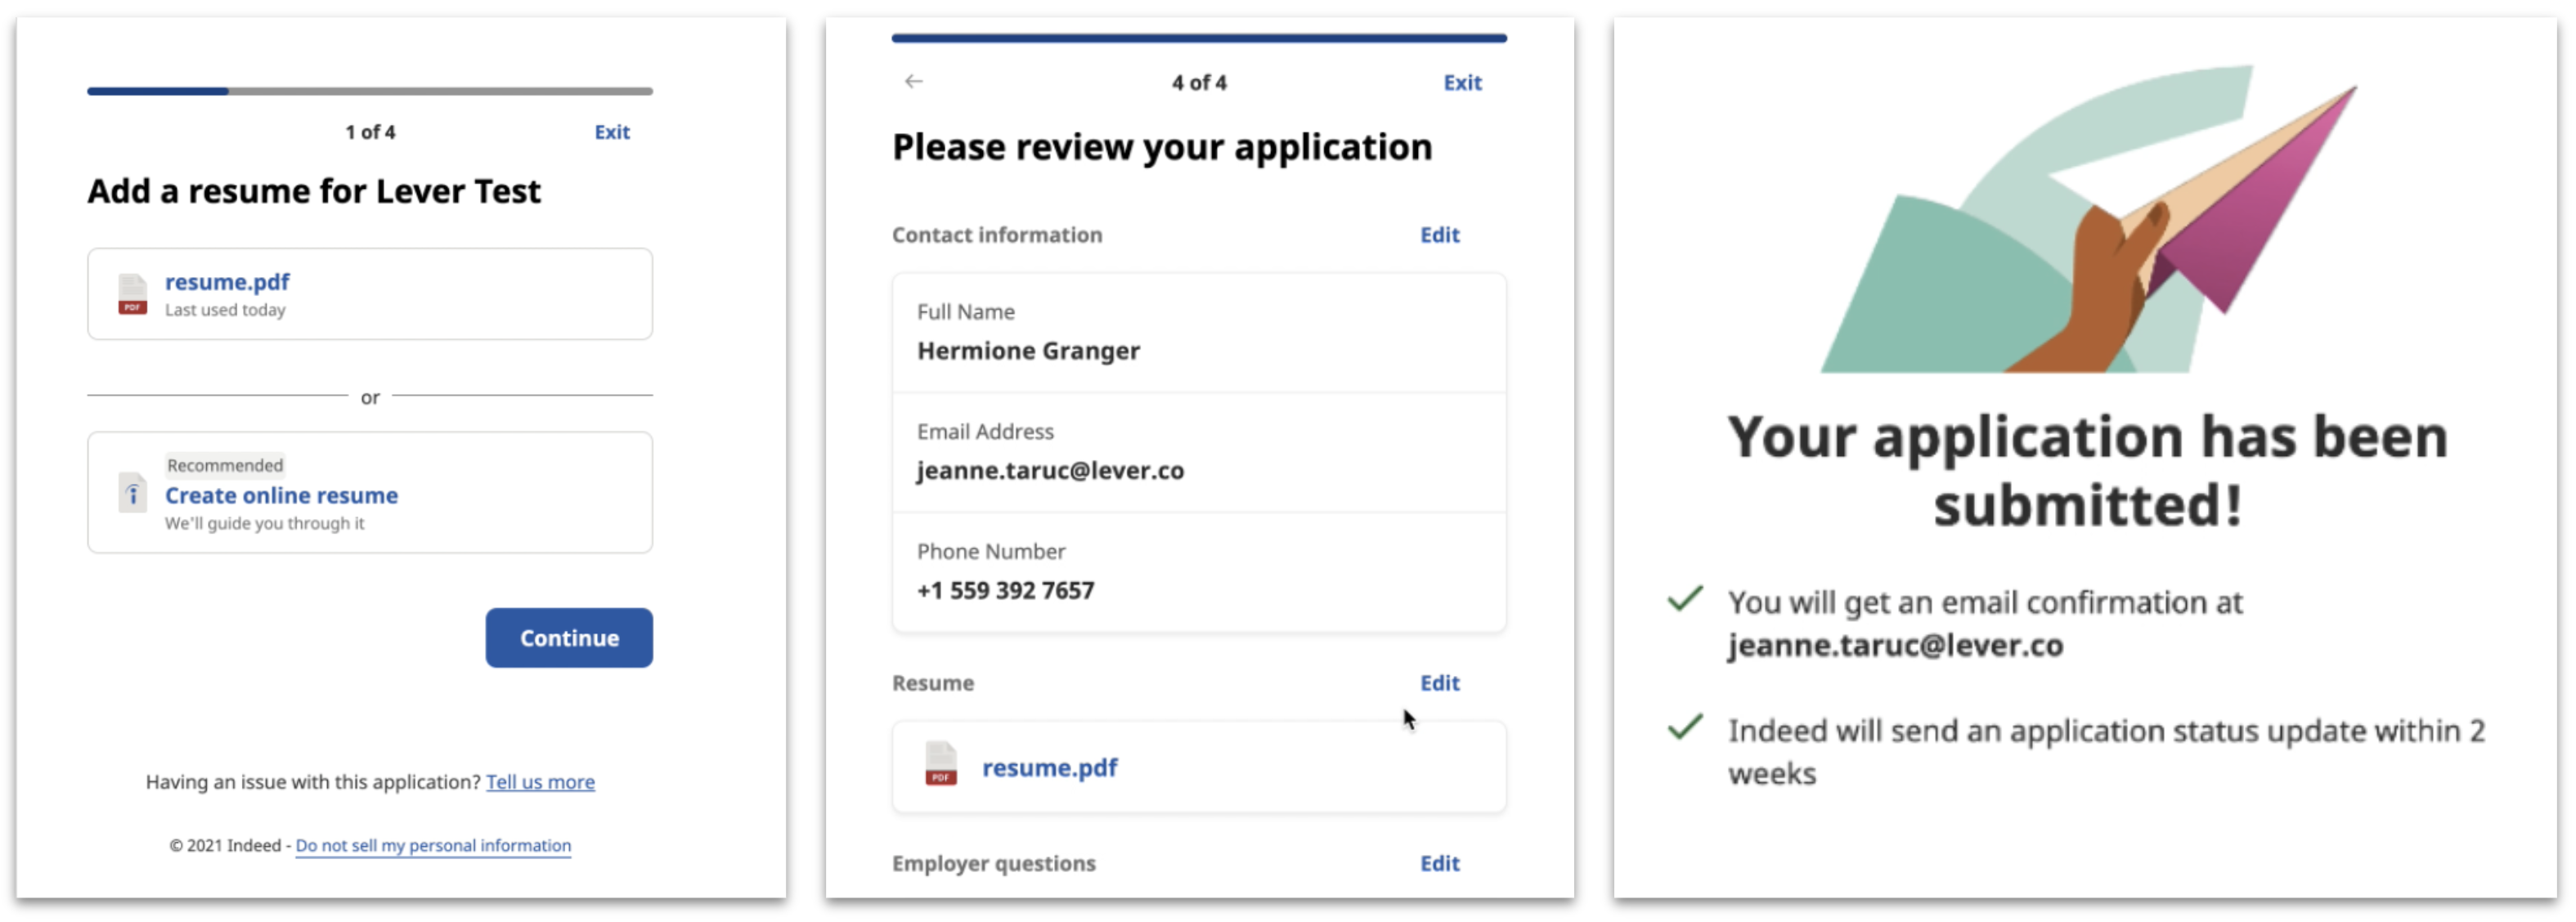Select the resume.pdf link marked Last used today
2576x922 pixels.
pyautogui.click(x=227, y=283)
